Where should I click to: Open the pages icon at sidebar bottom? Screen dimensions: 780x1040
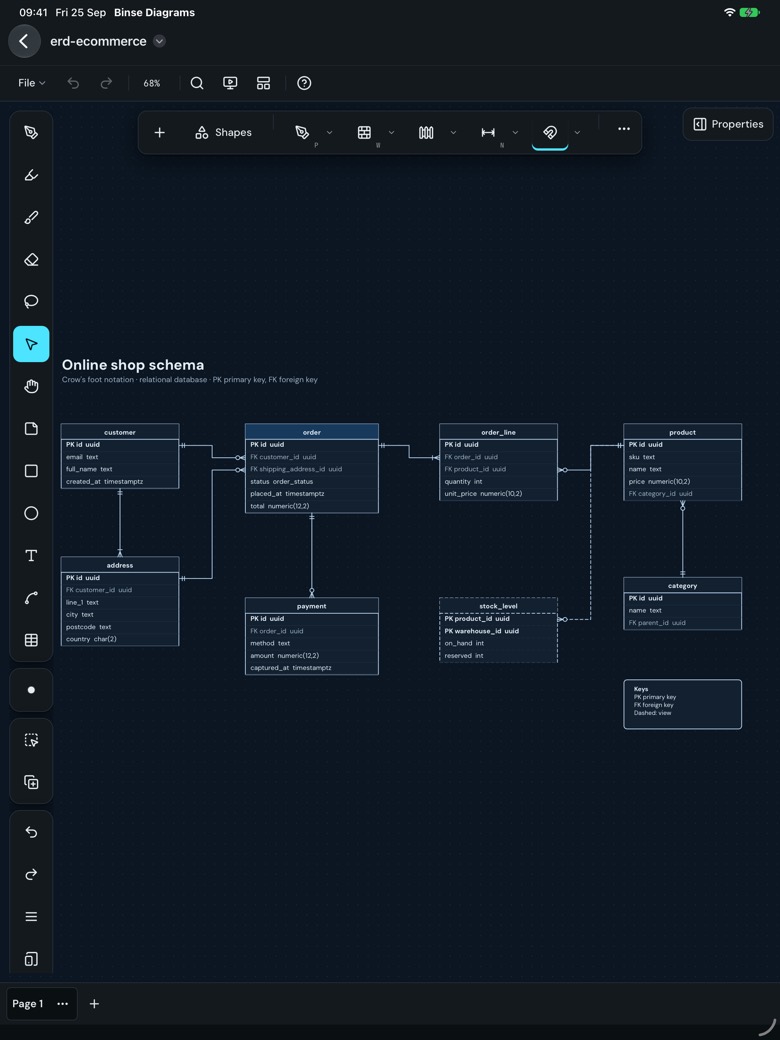[31, 959]
